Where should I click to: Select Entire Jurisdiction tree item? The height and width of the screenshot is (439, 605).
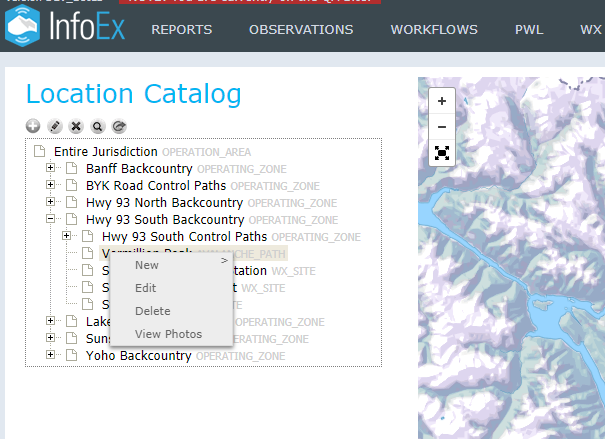106,152
